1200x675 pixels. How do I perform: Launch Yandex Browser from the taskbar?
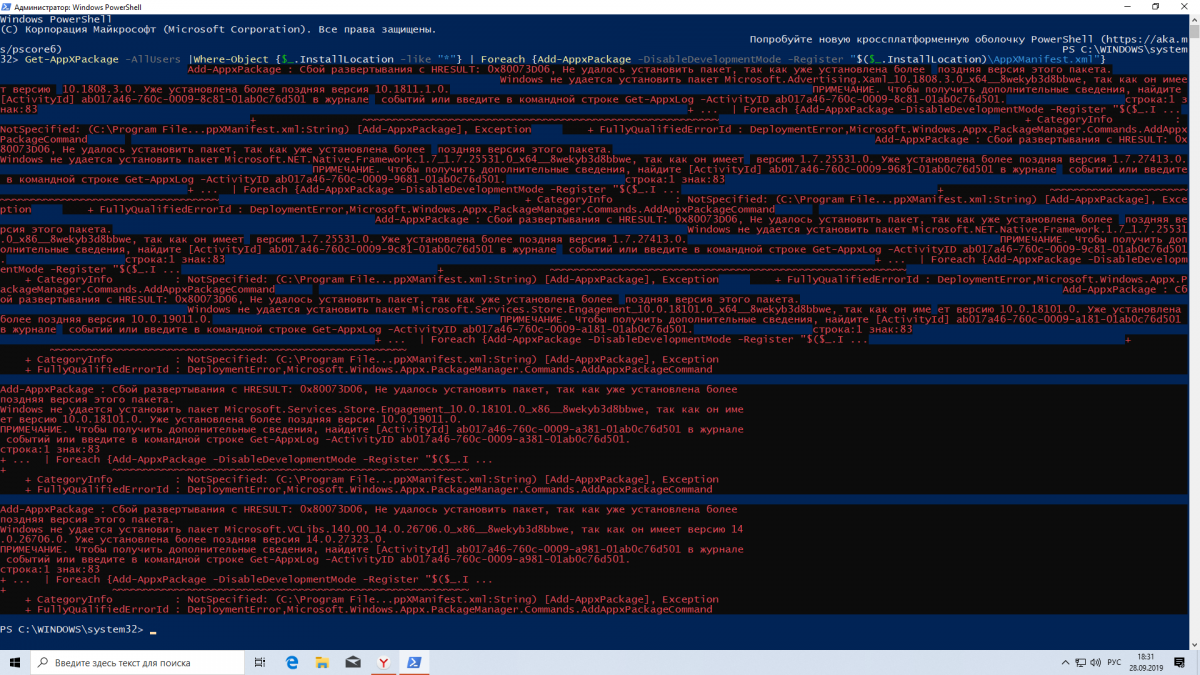click(383, 662)
